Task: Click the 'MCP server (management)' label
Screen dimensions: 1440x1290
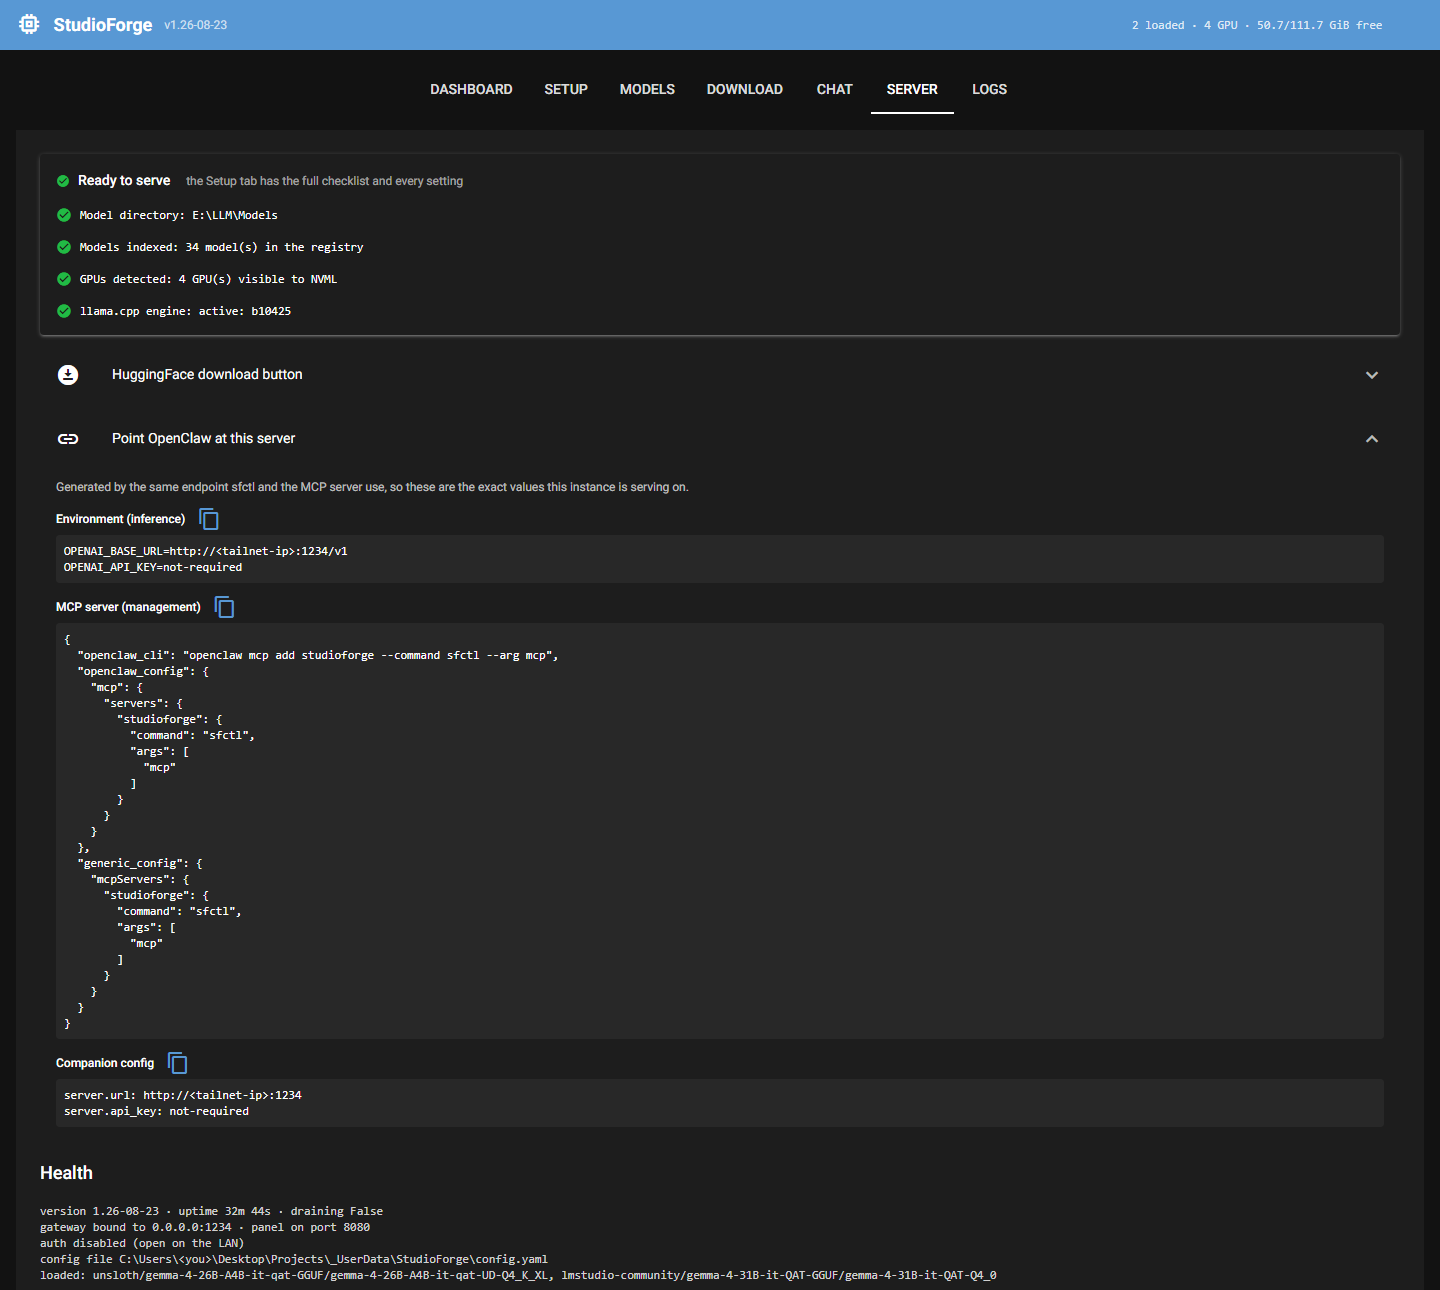Action: (x=128, y=607)
